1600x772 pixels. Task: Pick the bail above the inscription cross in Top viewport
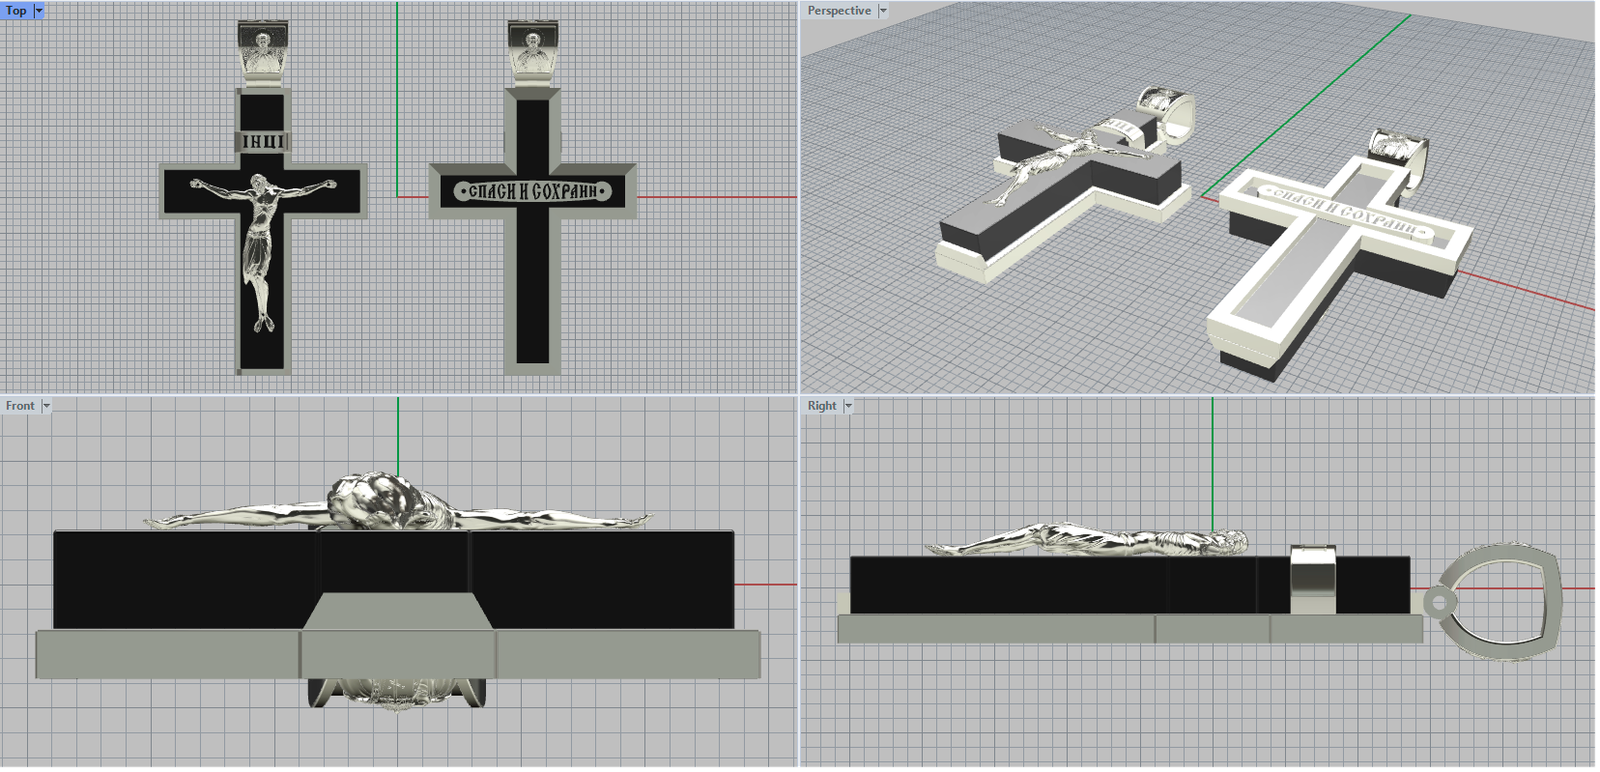[x=532, y=50]
